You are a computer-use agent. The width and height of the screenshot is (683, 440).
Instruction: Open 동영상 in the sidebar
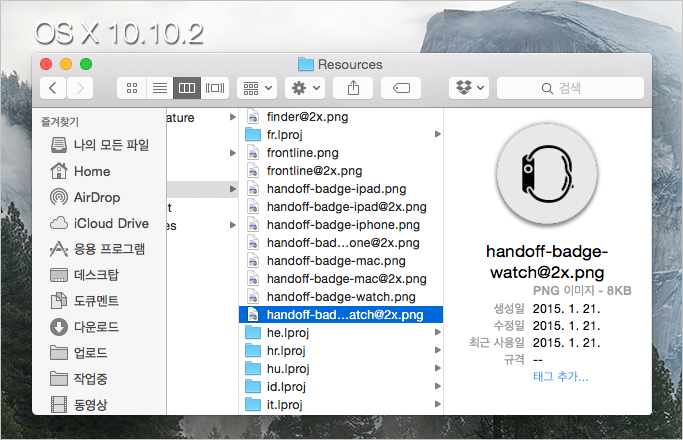[79, 405]
